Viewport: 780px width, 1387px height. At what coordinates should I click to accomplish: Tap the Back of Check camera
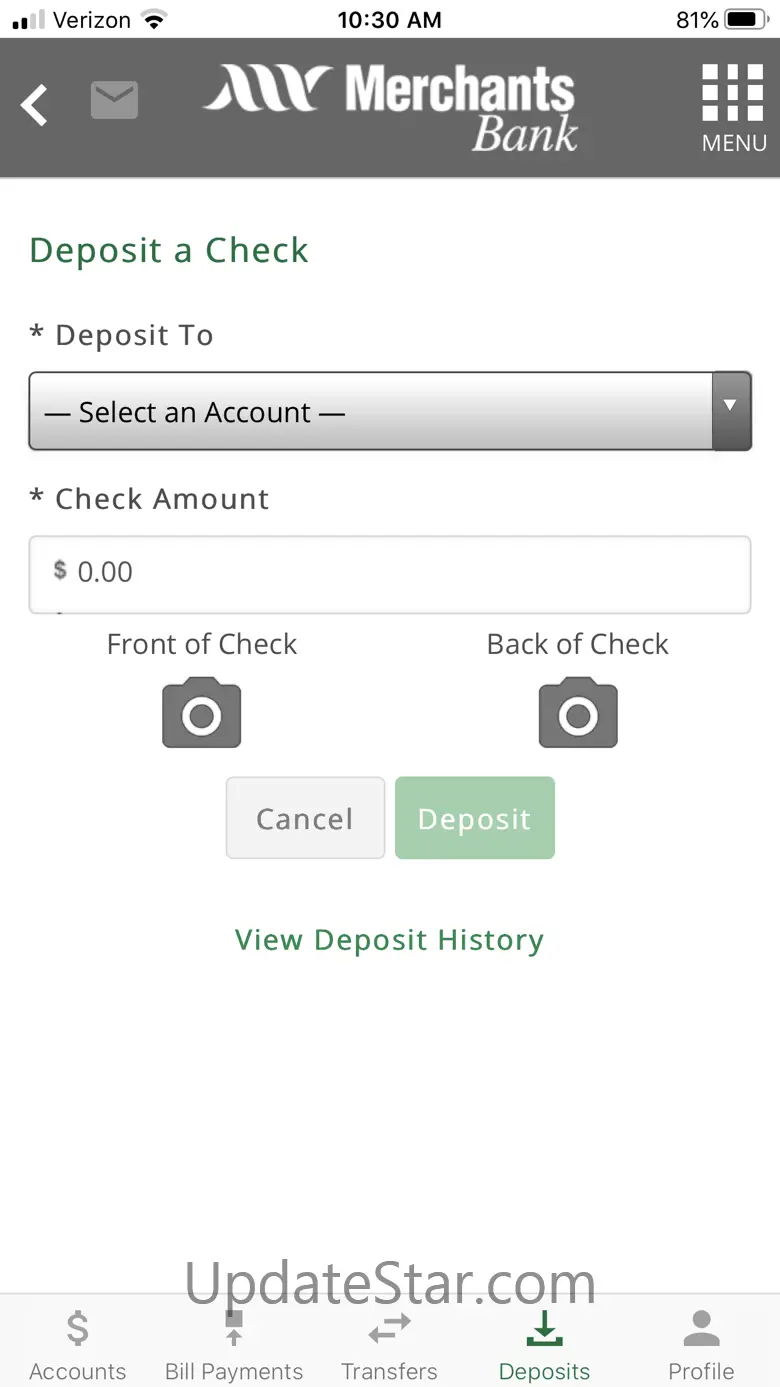(x=578, y=712)
